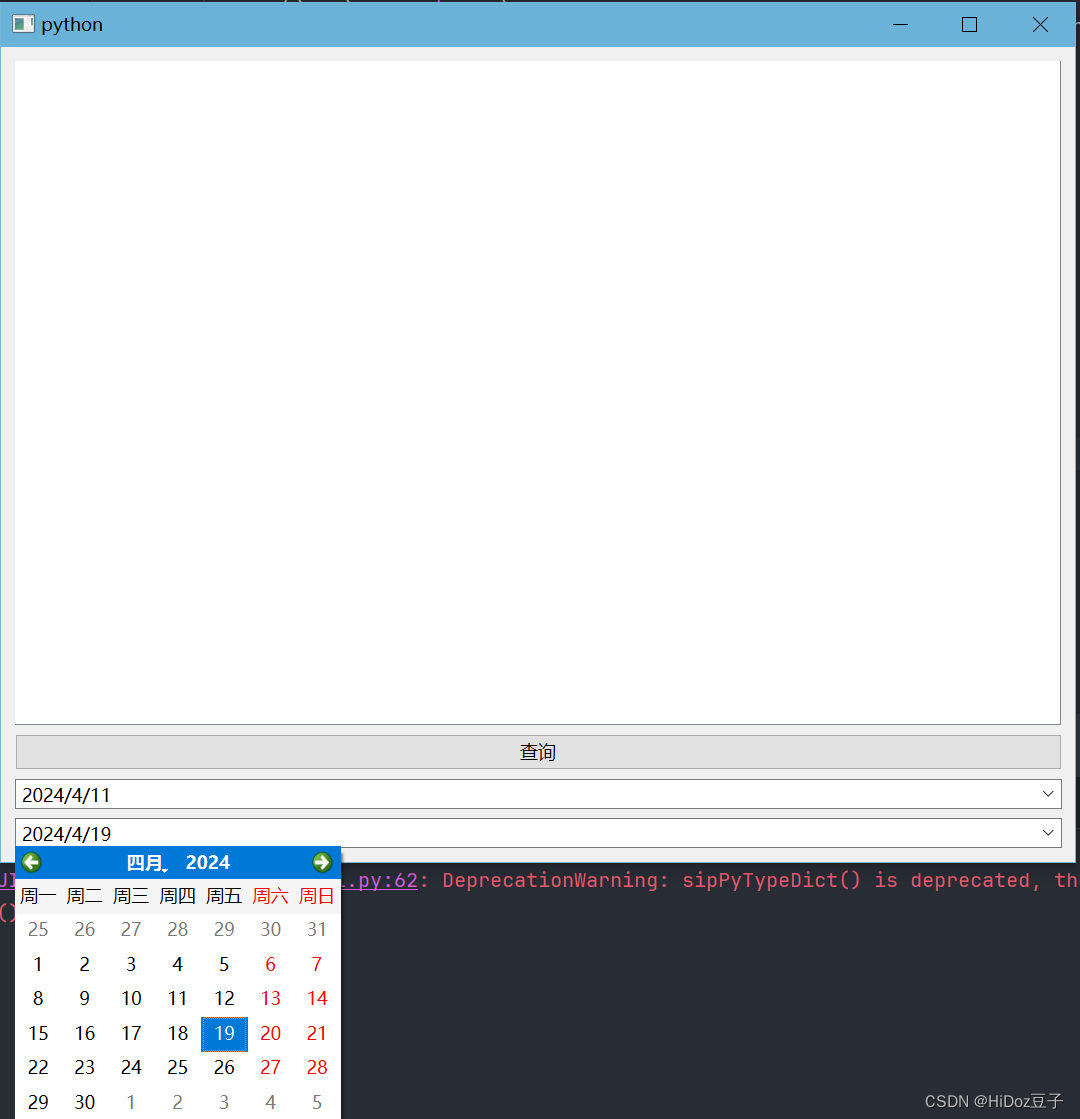Click the 周三 weekday header

pyautogui.click(x=131, y=896)
